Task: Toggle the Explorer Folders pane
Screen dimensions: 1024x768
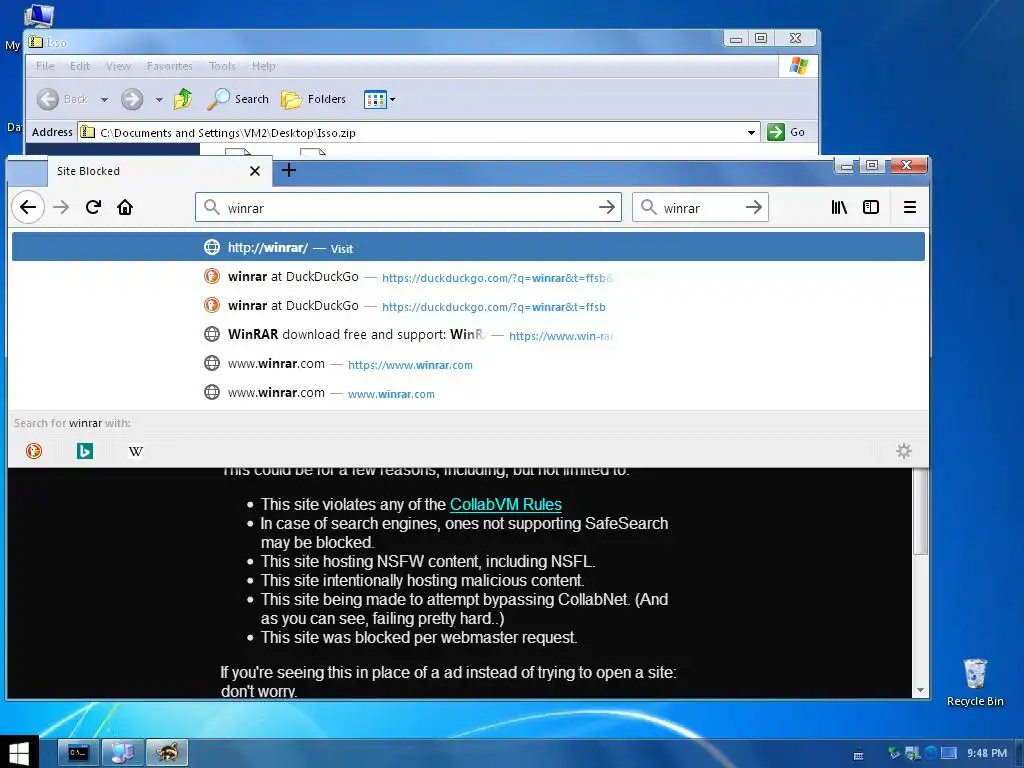Action: pyautogui.click(x=313, y=99)
